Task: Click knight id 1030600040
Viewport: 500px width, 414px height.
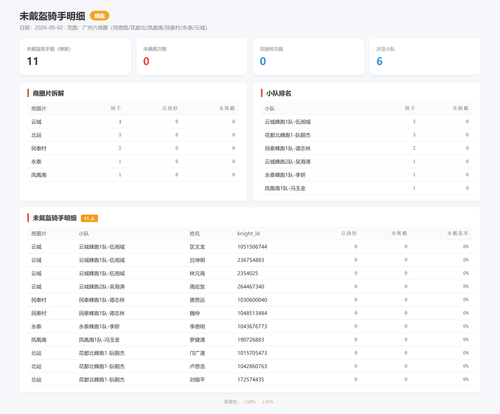Action: point(252,300)
